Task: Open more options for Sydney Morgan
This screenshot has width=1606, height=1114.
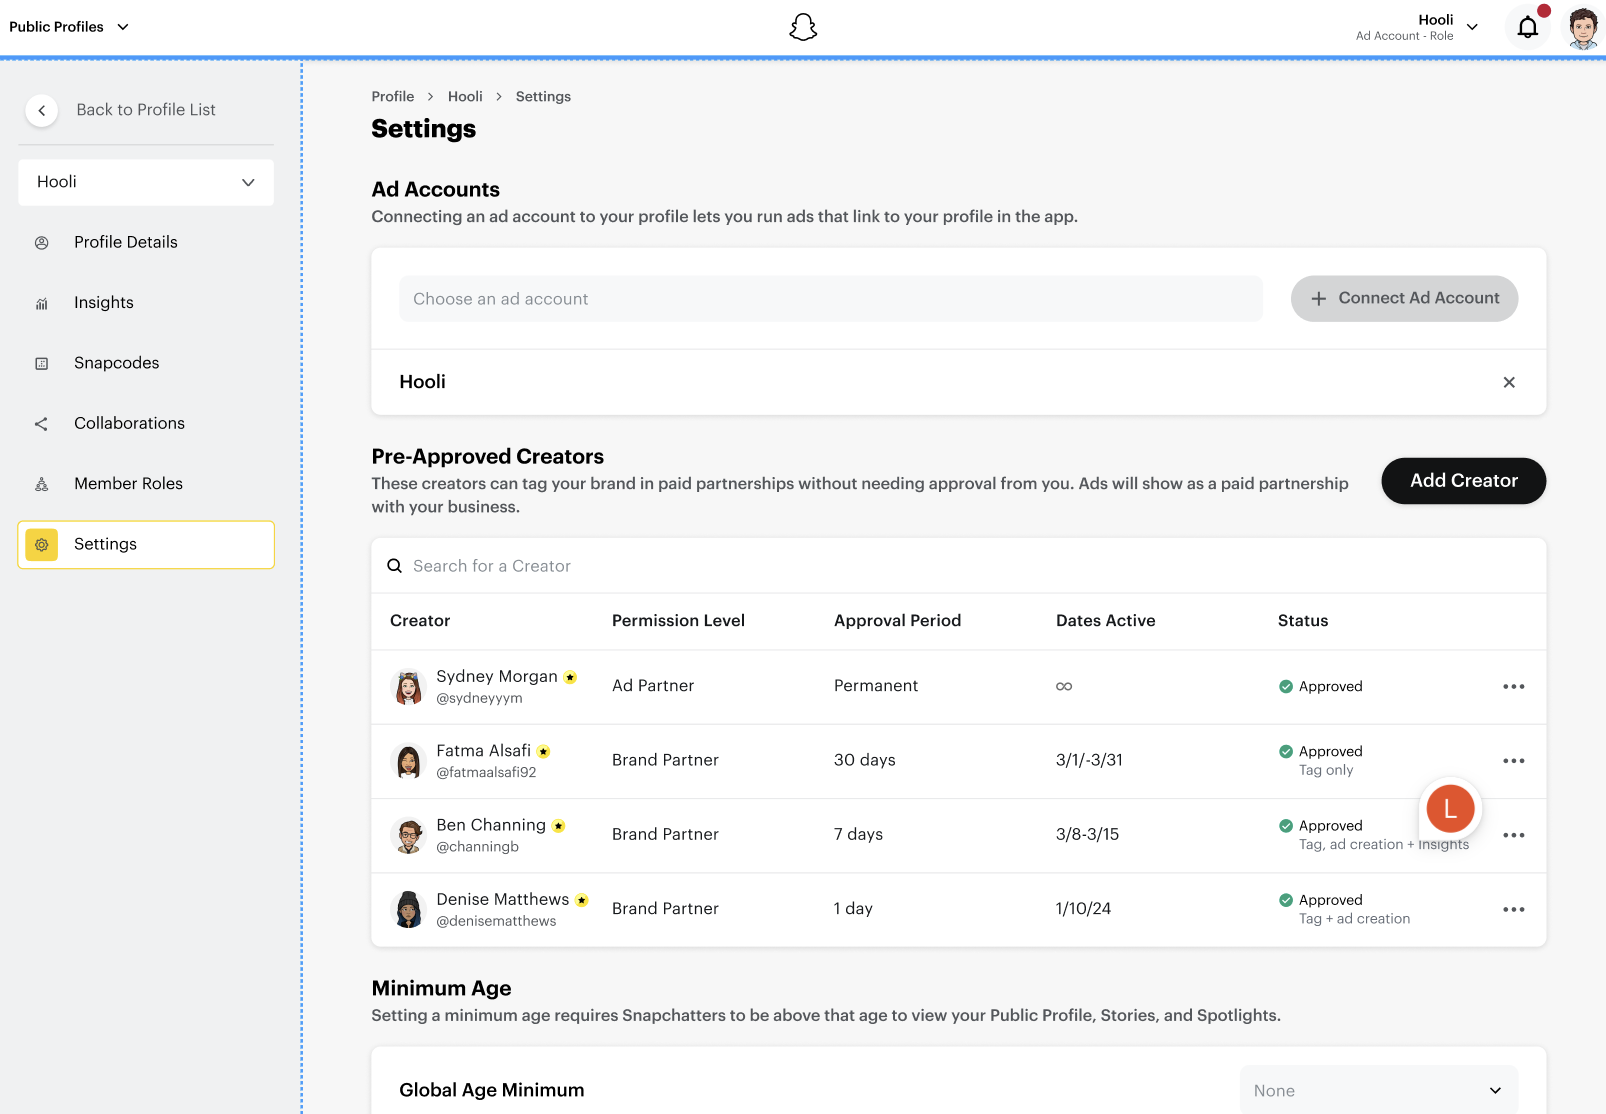Action: [1514, 686]
